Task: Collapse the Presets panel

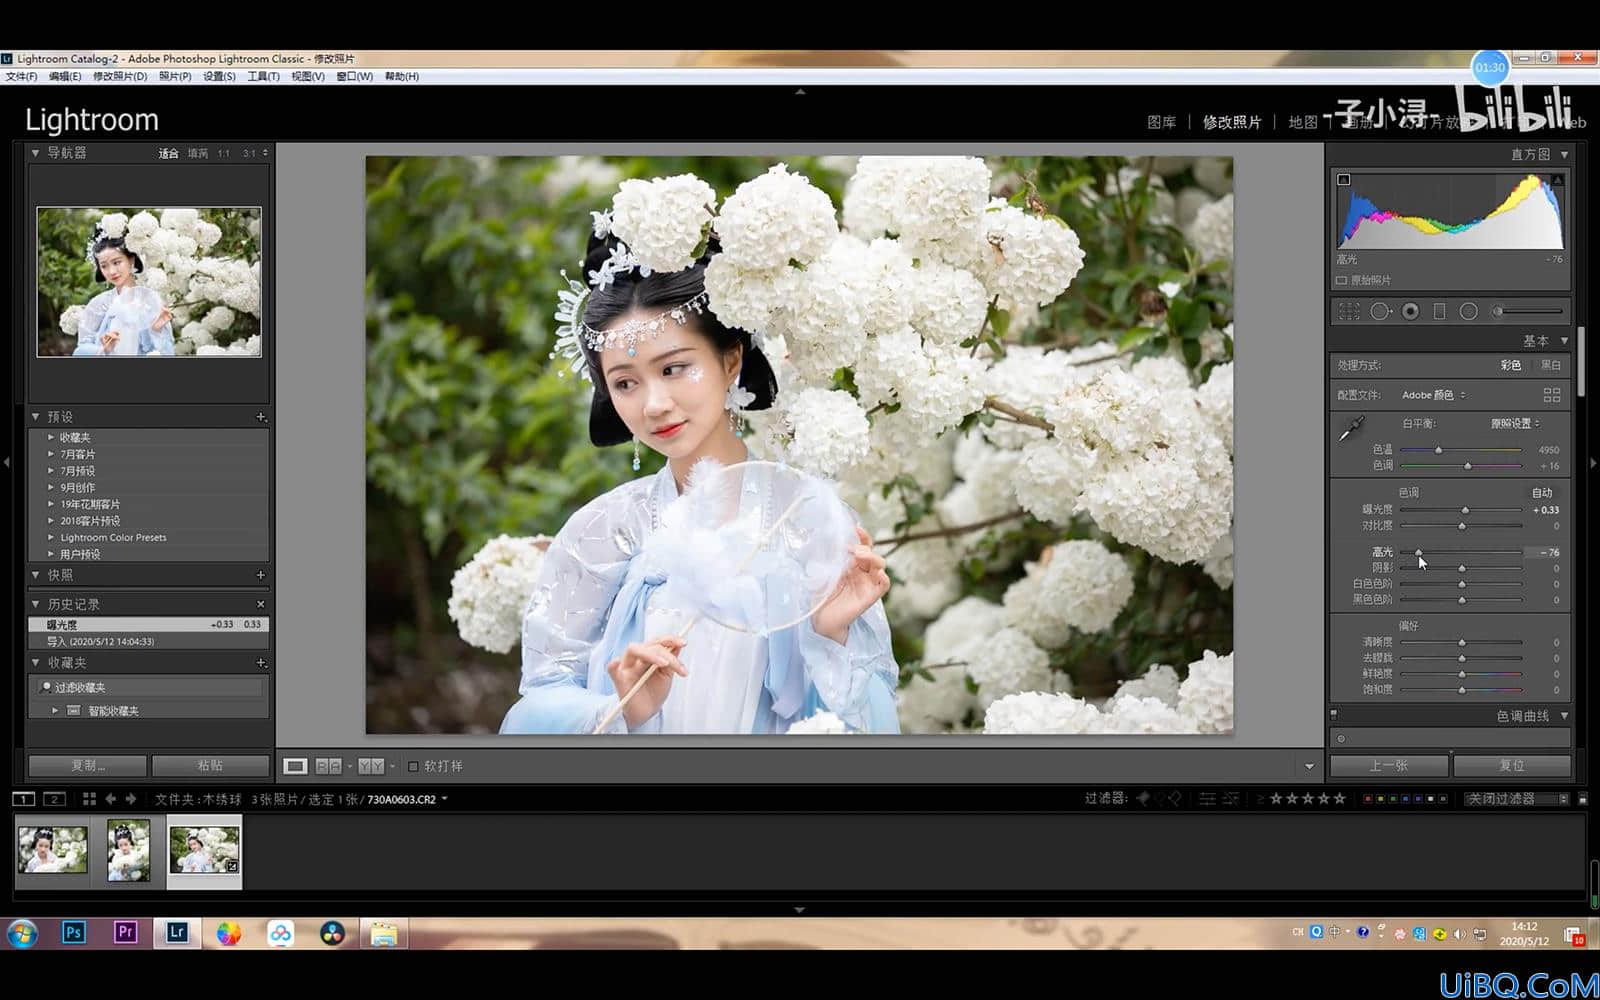Action: click(x=36, y=417)
